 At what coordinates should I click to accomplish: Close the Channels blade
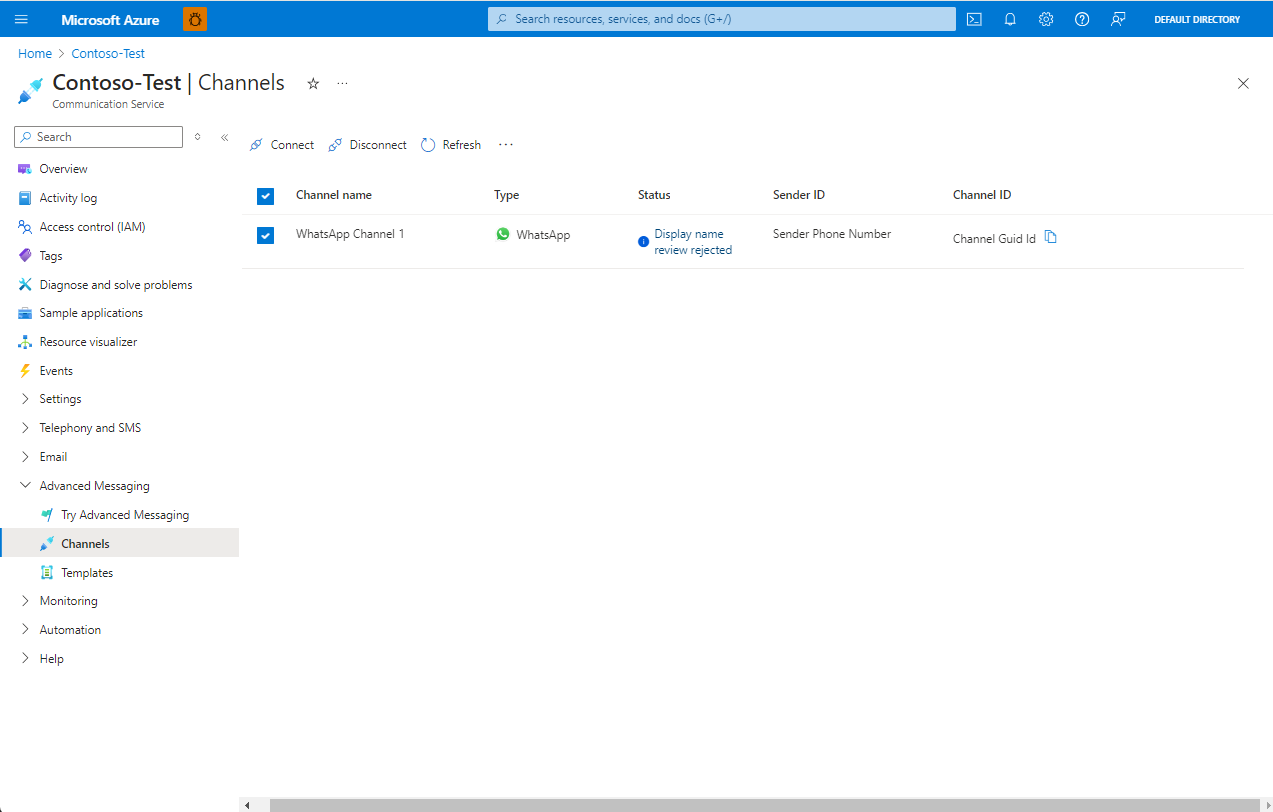pos(1243,84)
